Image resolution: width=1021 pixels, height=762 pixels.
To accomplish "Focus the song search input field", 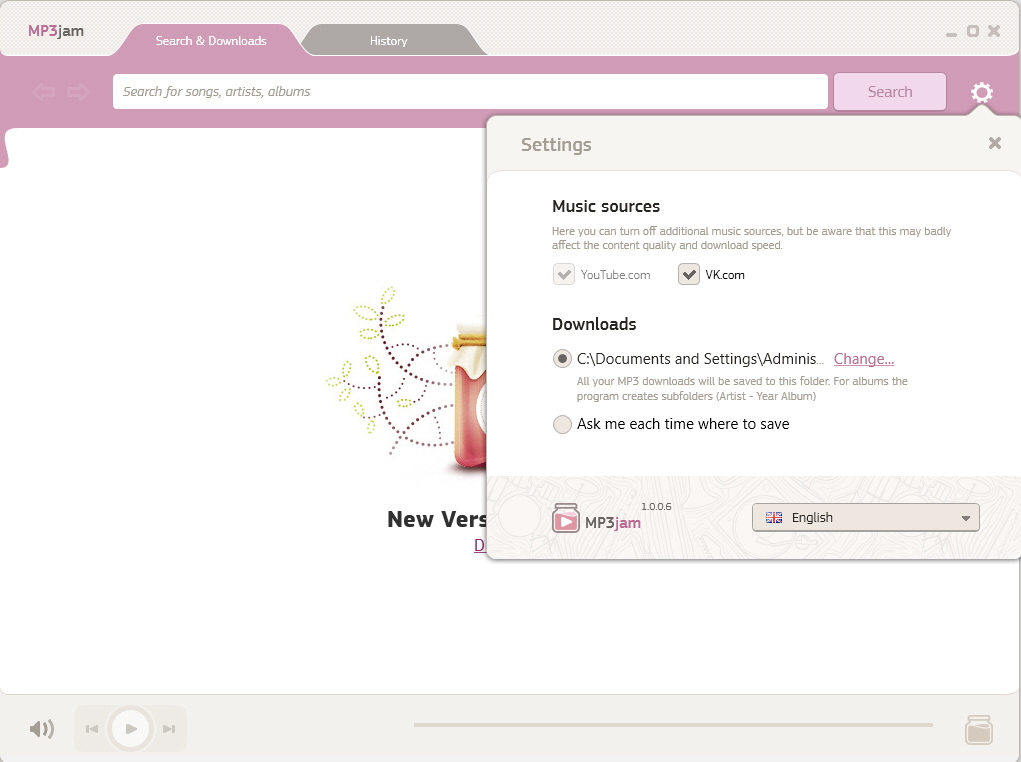I will tap(470, 92).
